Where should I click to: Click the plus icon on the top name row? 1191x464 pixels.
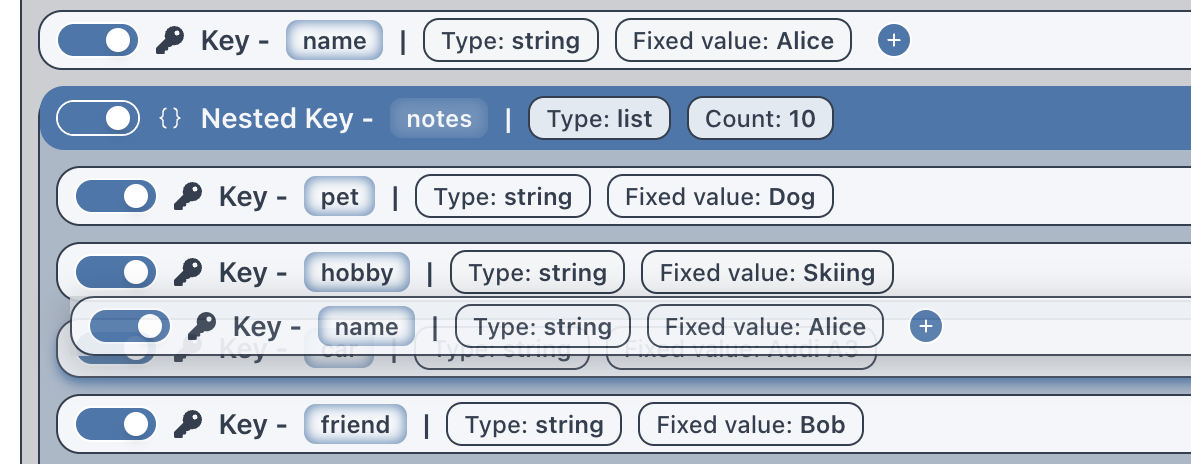coord(894,40)
